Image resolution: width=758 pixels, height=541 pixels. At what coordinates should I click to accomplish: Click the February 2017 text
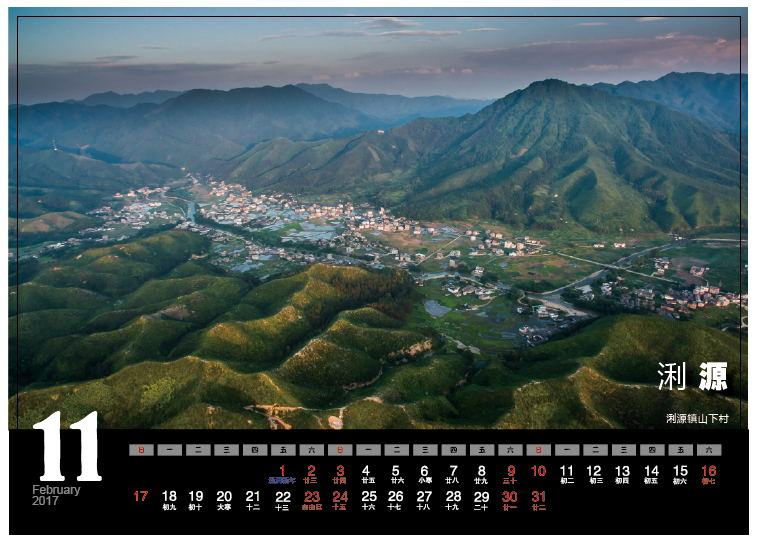coord(56,495)
